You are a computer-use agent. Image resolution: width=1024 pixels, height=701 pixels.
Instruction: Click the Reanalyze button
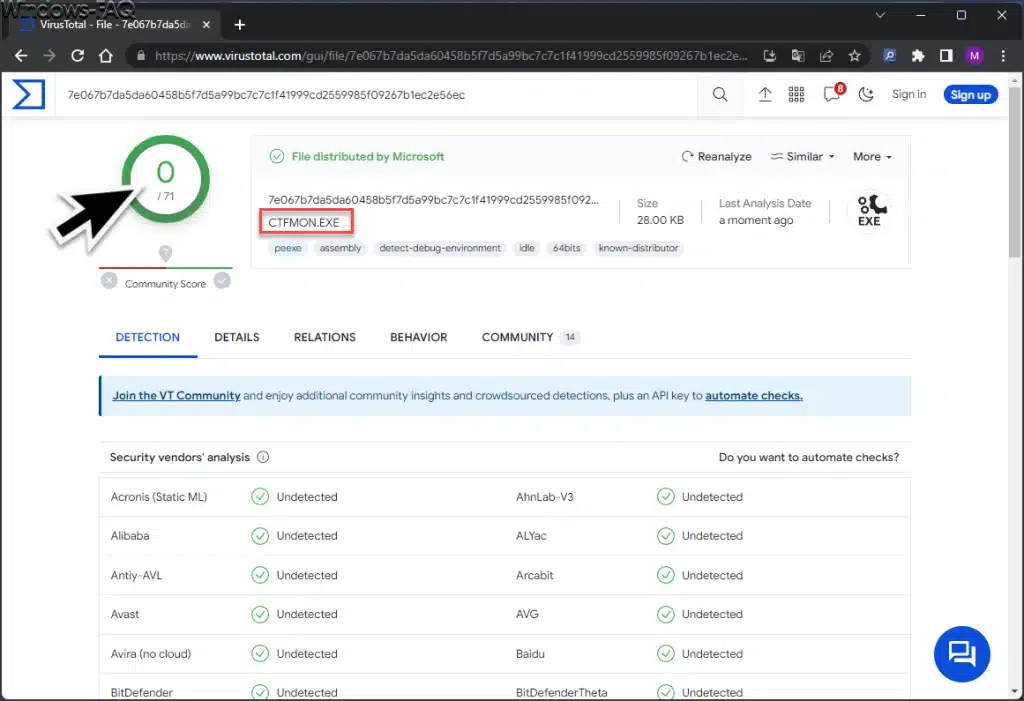[716, 157]
